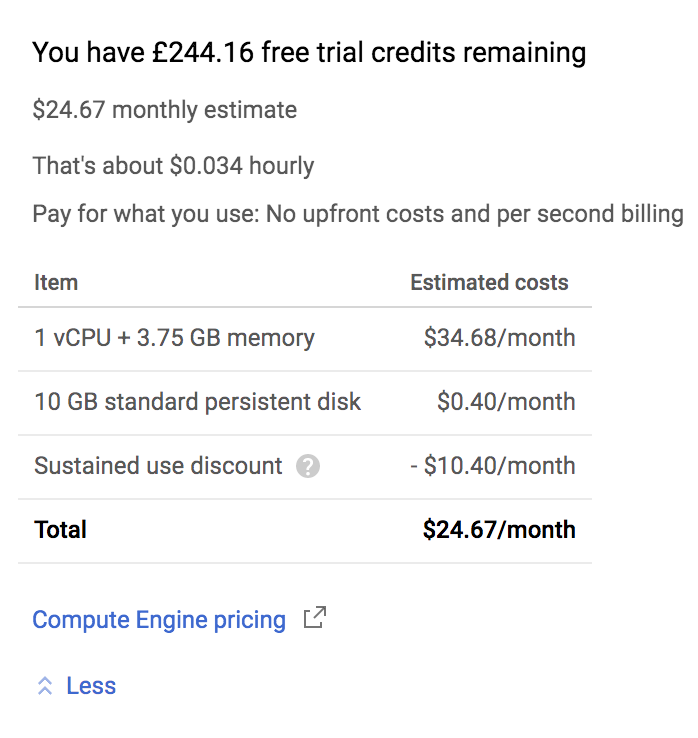Click the external link icon beside pricing
Screen dimensions: 698x738
pyautogui.click(x=314, y=618)
